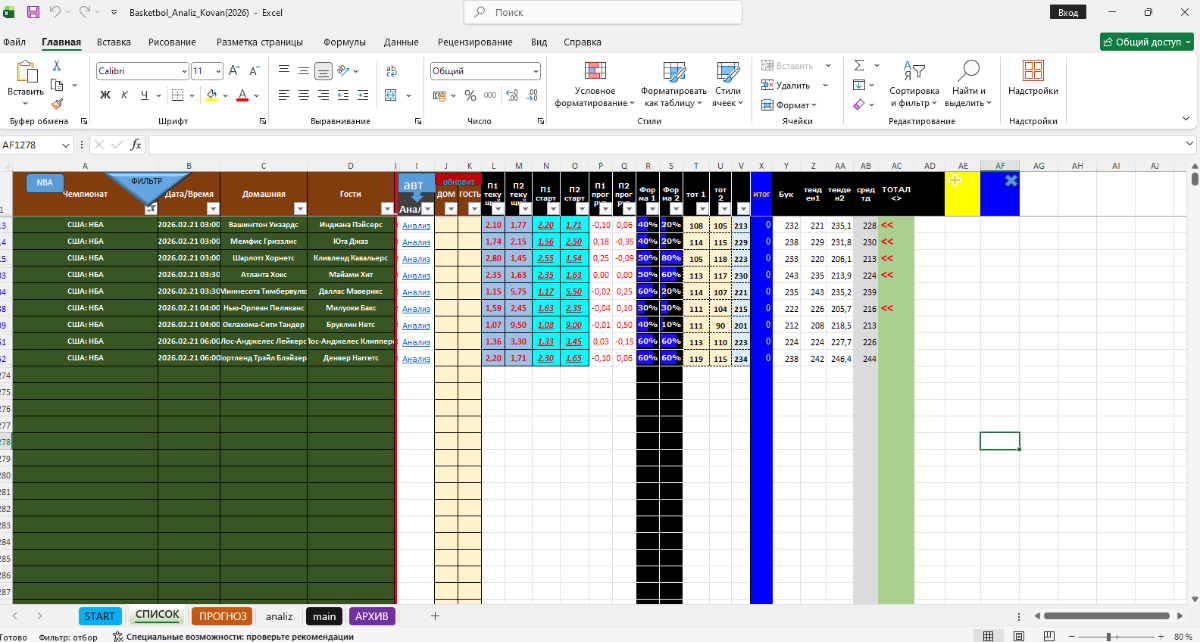Toggle bold formatting (Ж)

[x=105, y=95]
